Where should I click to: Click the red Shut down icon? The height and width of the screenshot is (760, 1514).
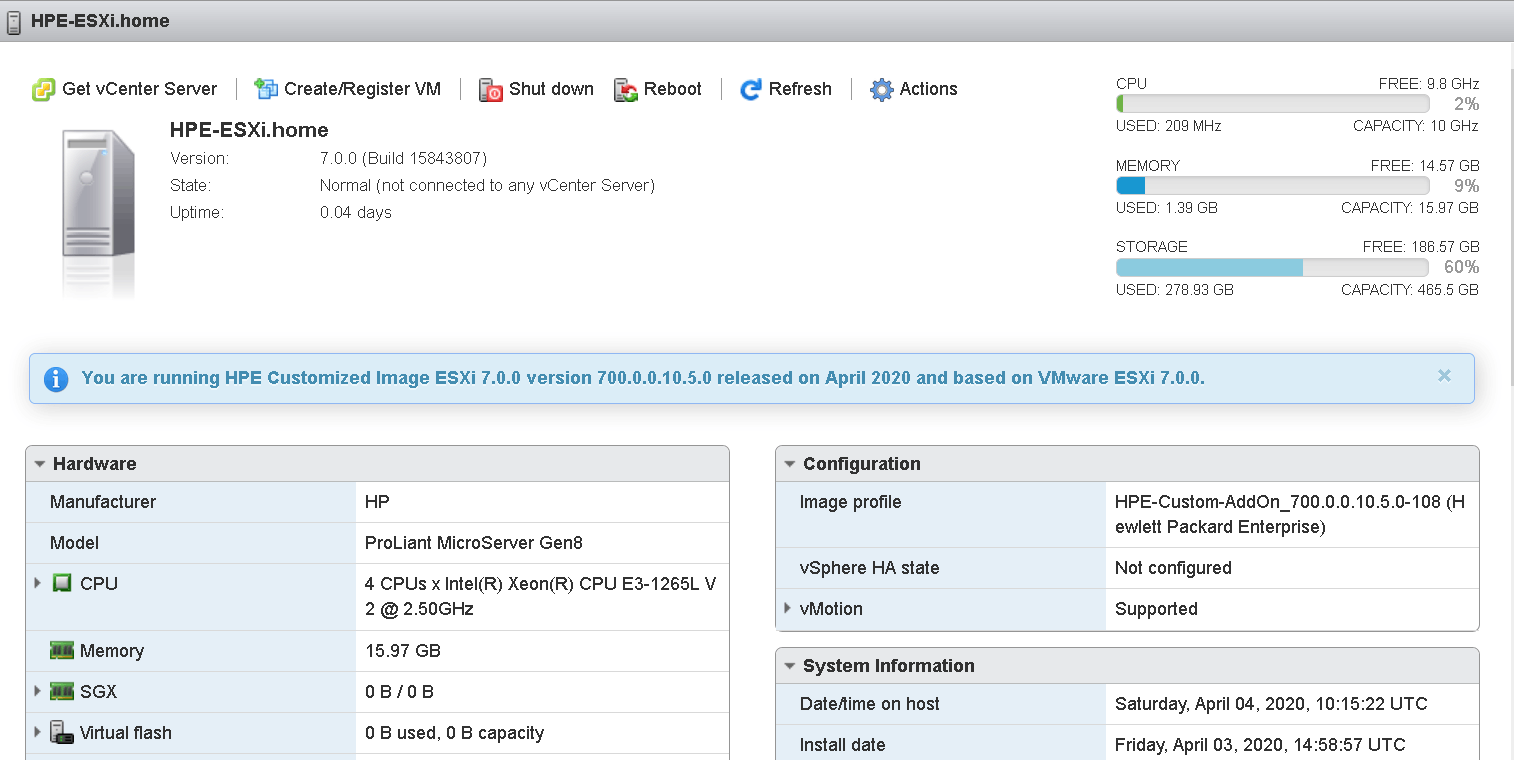pos(491,90)
